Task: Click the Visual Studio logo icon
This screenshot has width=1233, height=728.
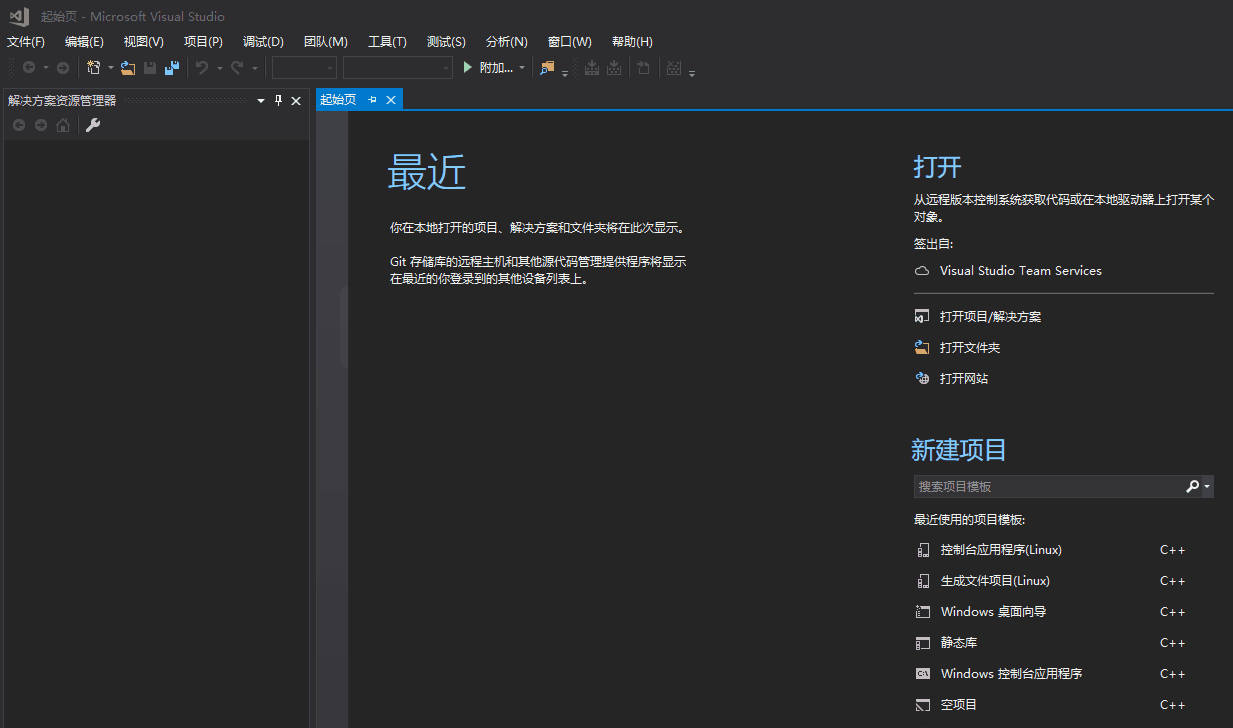Action: pyautogui.click(x=19, y=16)
